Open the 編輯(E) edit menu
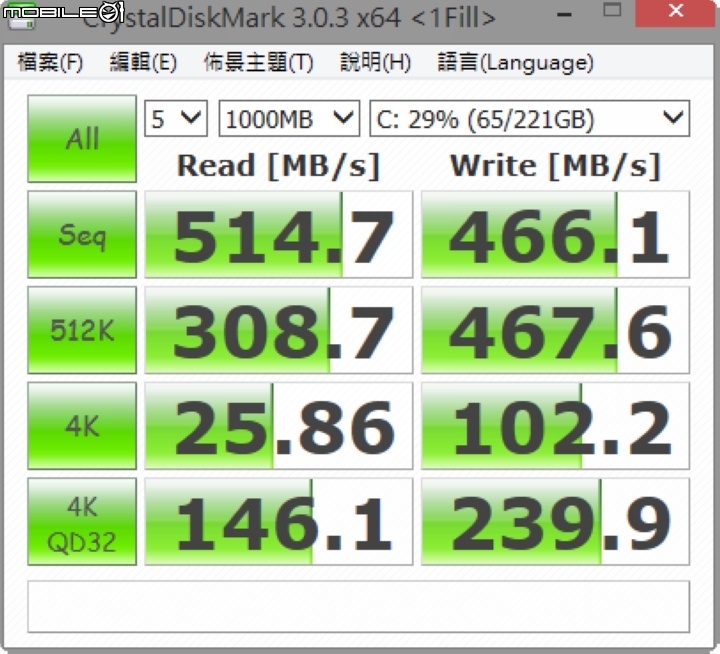This screenshot has height=654, width=720. point(143,62)
